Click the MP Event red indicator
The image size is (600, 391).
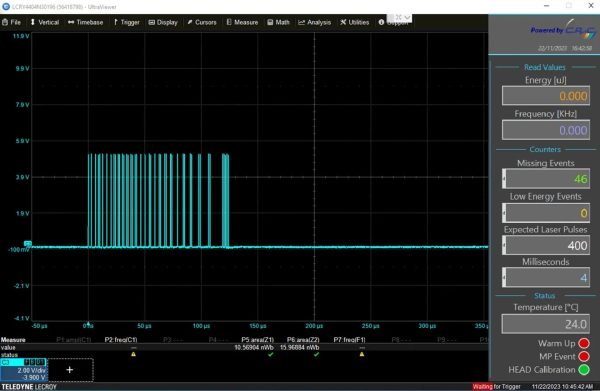tap(584, 357)
